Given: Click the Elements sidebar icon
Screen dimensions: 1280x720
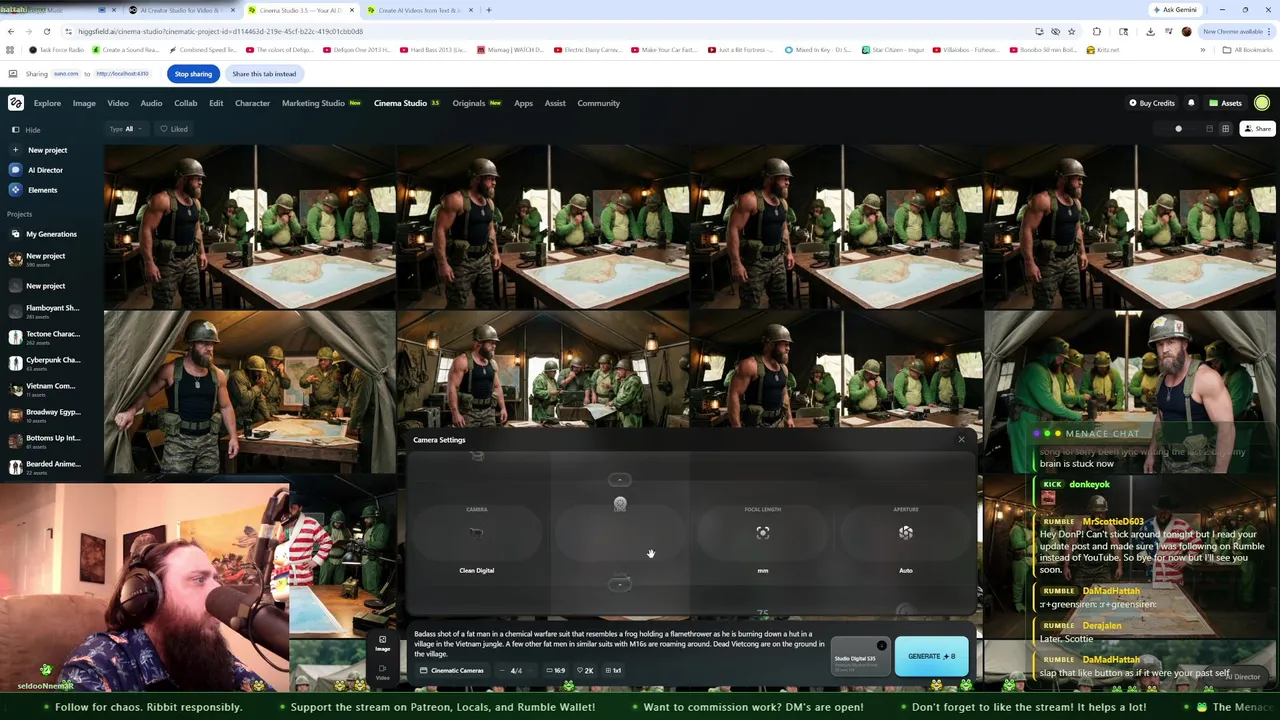Looking at the screenshot, I should pos(15,190).
